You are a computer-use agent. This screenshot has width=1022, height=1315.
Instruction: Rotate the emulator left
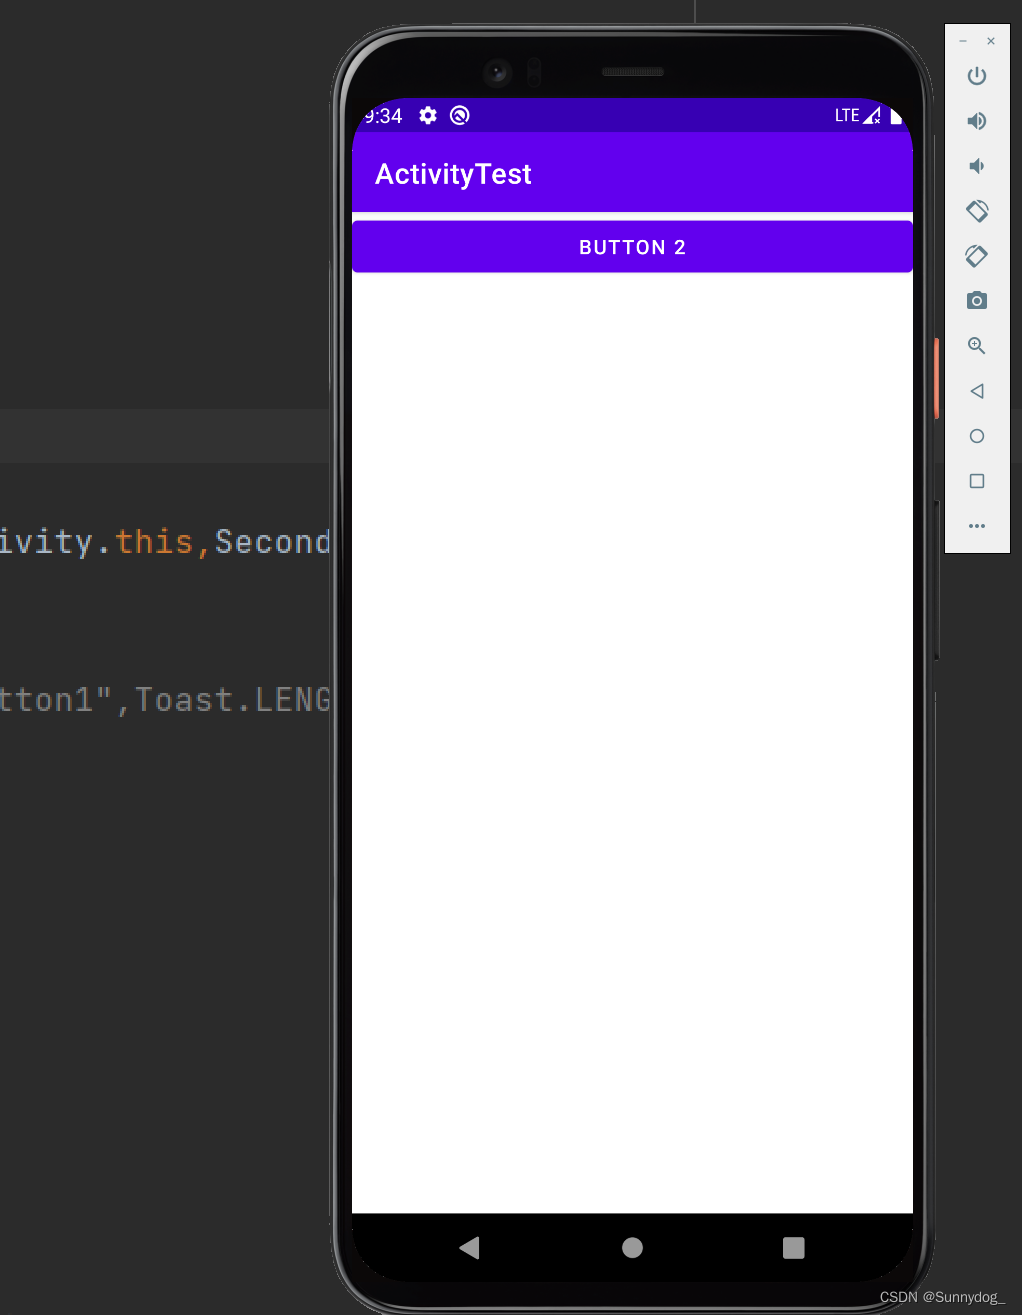click(x=977, y=211)
